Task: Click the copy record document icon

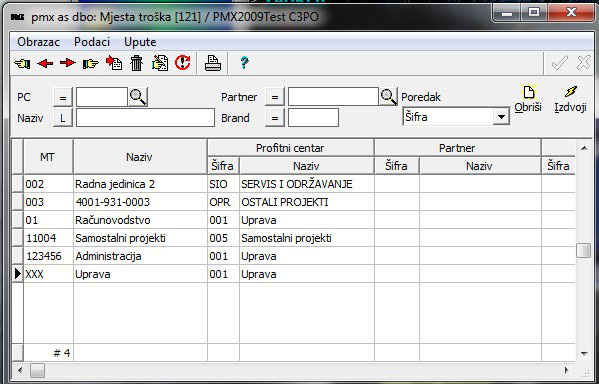Action: point(160,63)
